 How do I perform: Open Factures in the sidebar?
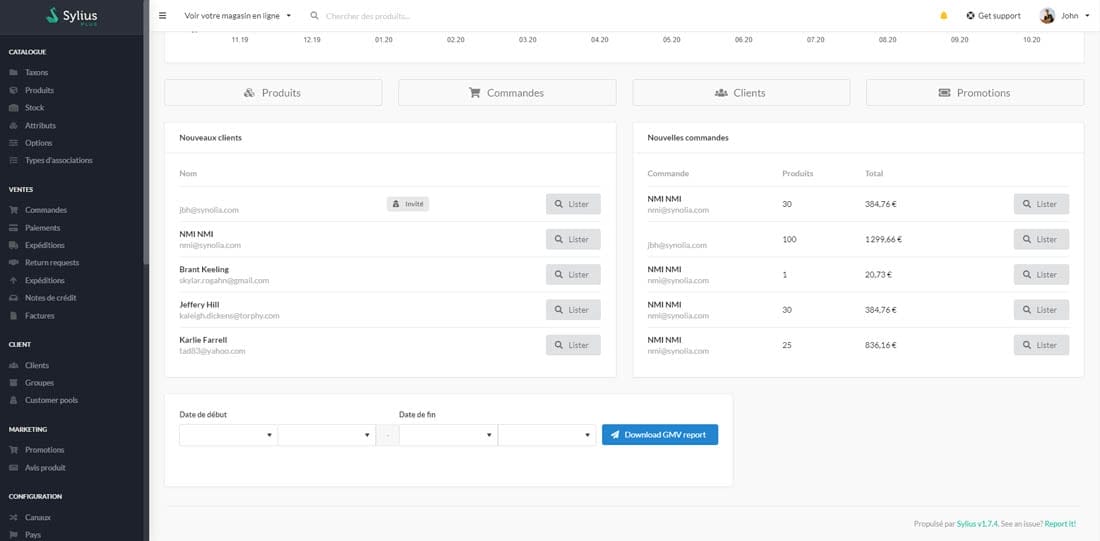coord(39,316)
